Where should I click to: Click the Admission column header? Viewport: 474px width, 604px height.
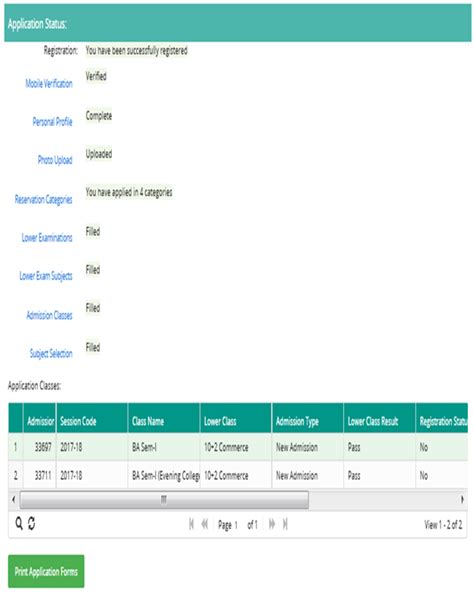click(x=40, y=418)
